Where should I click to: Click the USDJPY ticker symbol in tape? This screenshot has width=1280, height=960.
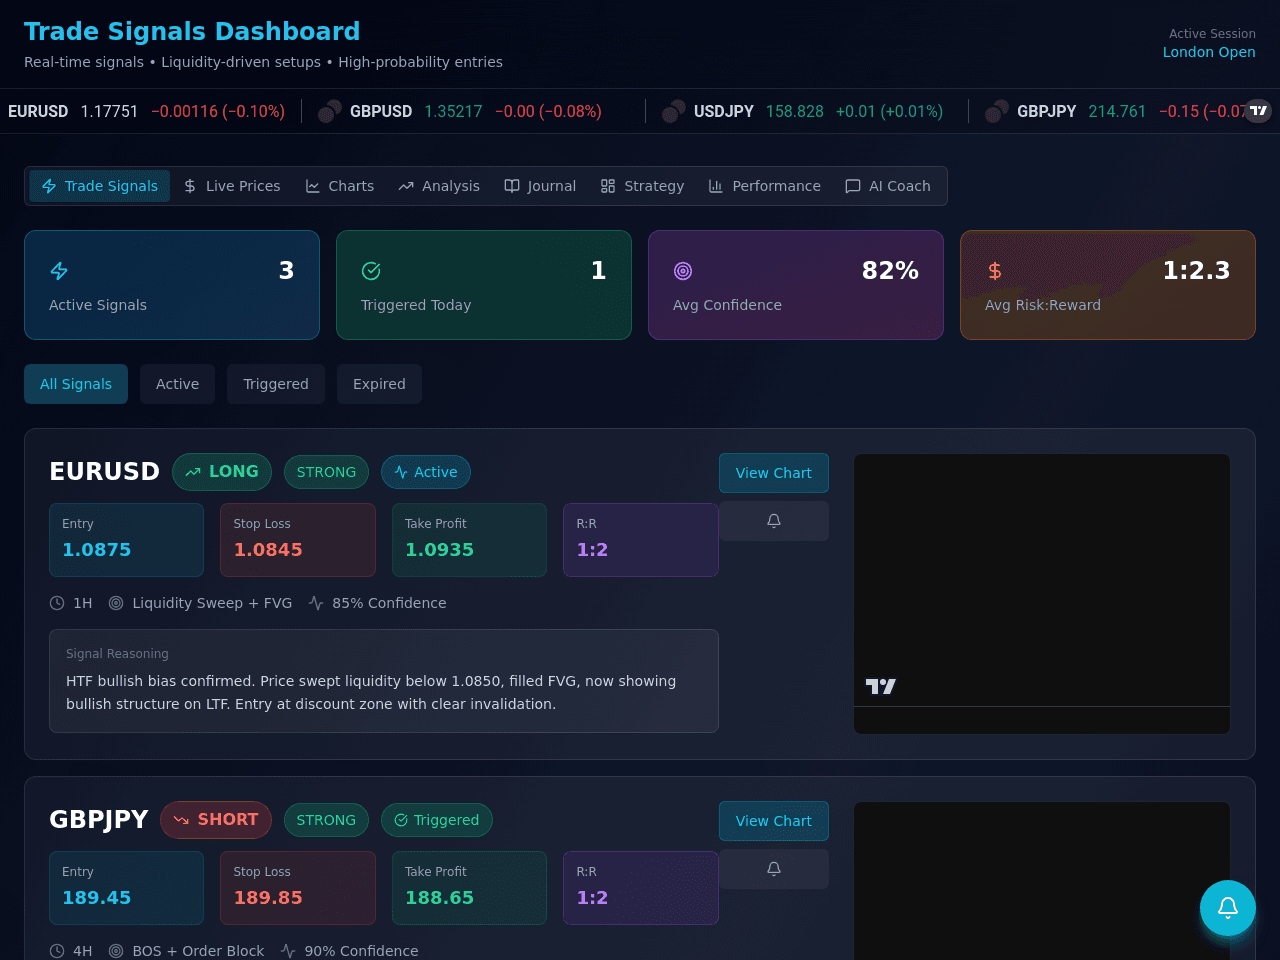pos(724,111)
